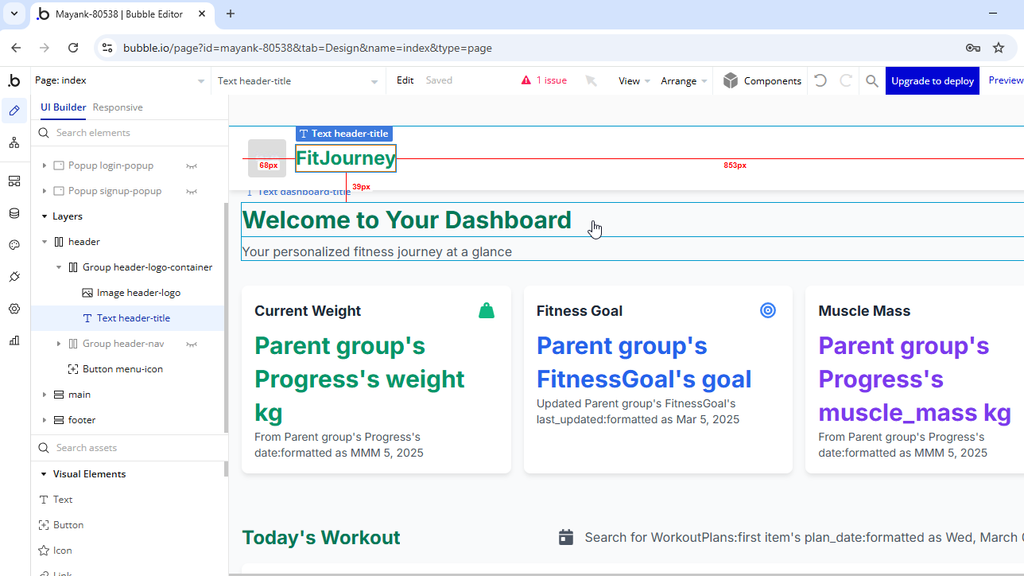Open the Backend workflows sidebar icon
The width and height of the screenshot is (1024, 576).
pos(14,181)
